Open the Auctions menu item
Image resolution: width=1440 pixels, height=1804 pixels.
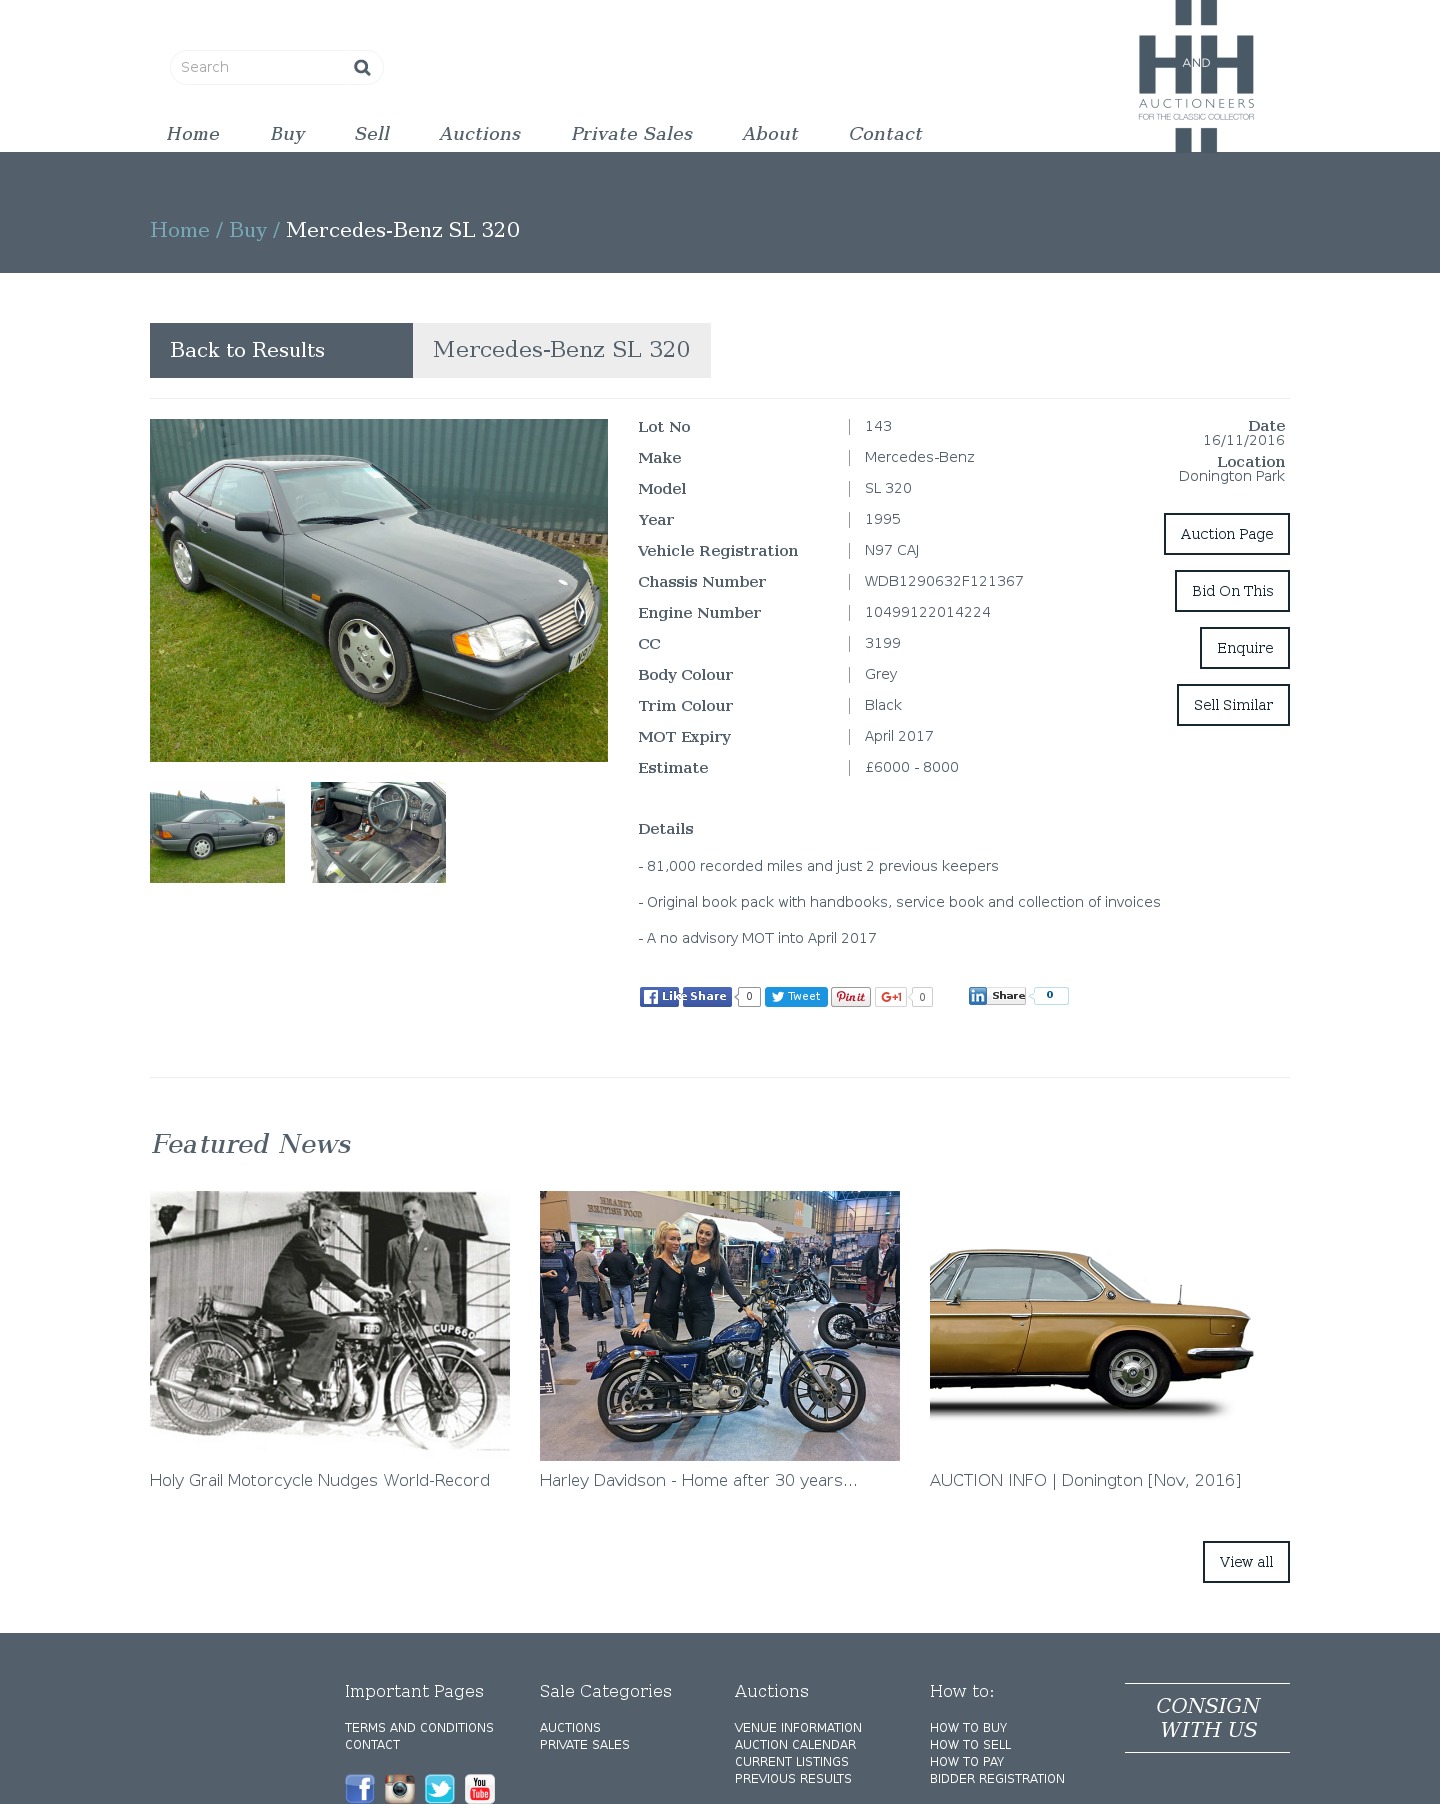pos(480,134)
